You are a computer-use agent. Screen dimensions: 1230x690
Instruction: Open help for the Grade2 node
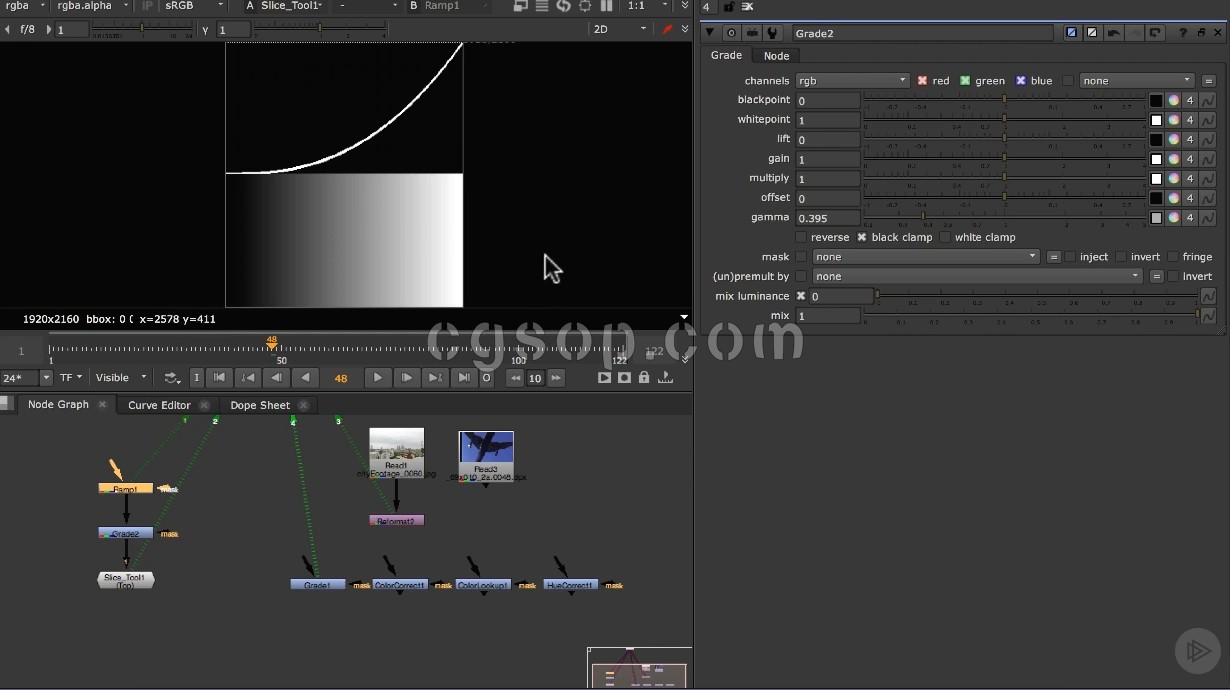(x=1183, y=33)
